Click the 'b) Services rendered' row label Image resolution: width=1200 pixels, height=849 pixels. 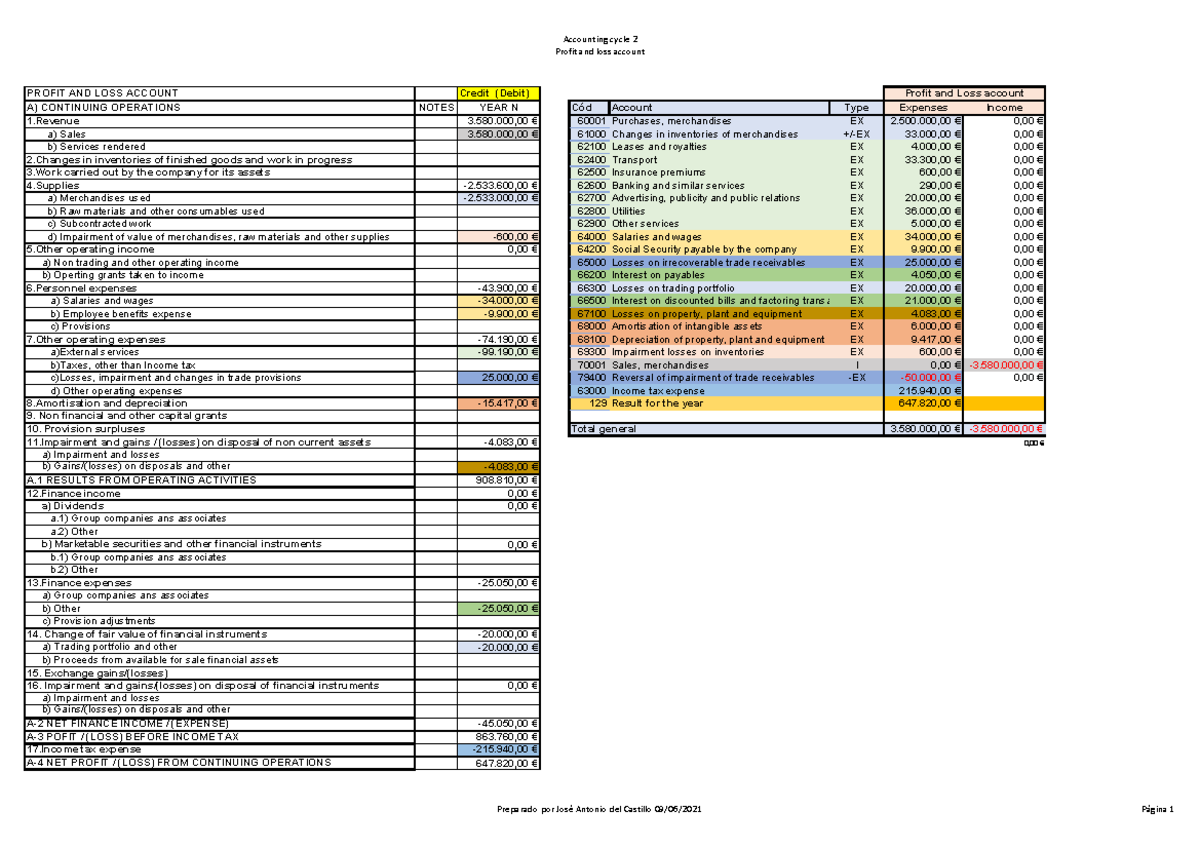(96, 146)
